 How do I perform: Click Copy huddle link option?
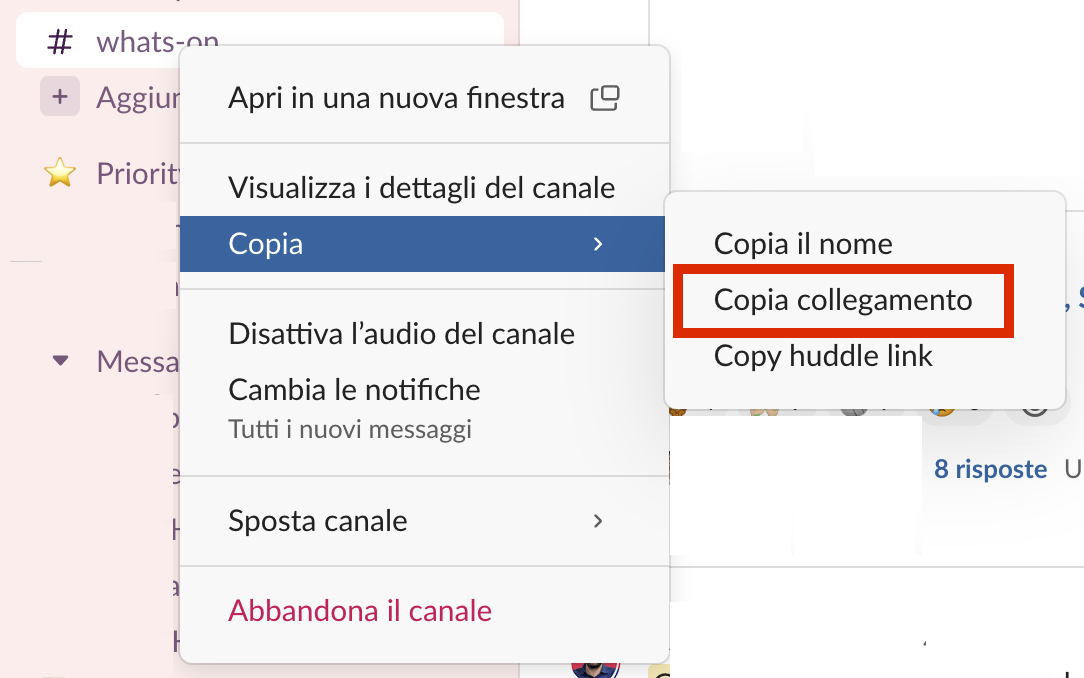823,355
